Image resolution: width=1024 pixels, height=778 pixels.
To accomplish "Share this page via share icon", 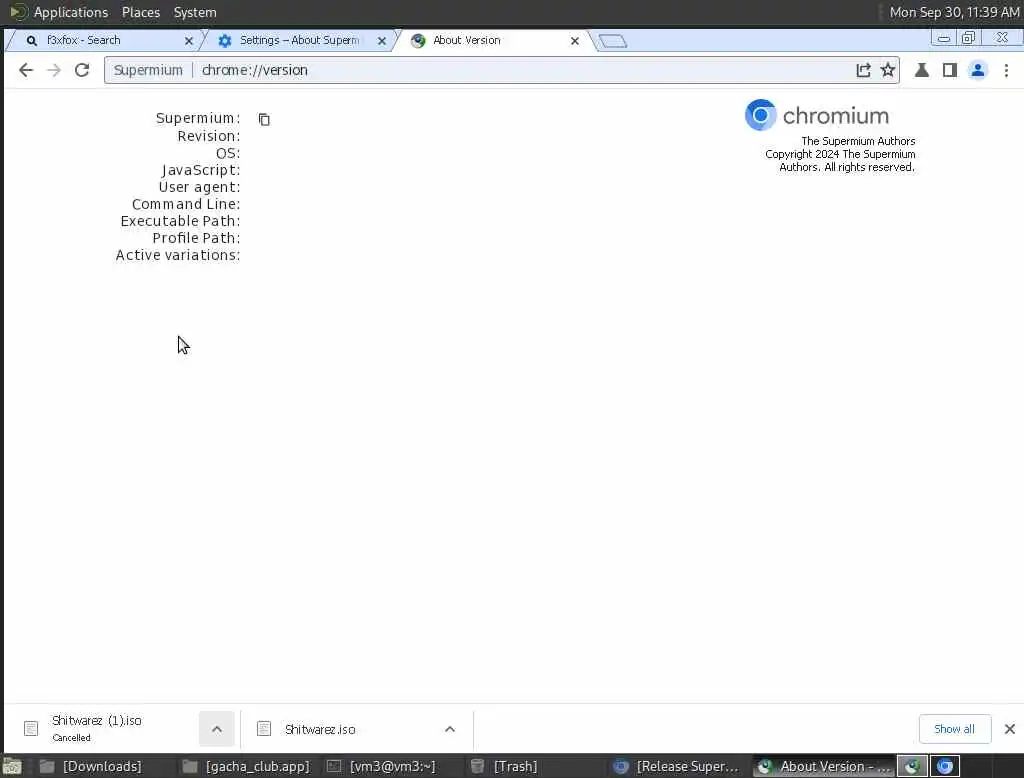I will pos(863,70).
